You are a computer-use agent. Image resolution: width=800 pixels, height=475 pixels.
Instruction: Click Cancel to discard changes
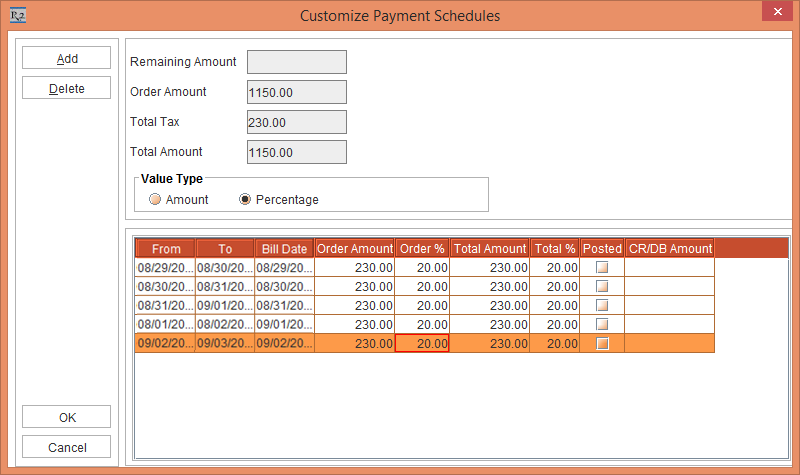pos(67,447)
